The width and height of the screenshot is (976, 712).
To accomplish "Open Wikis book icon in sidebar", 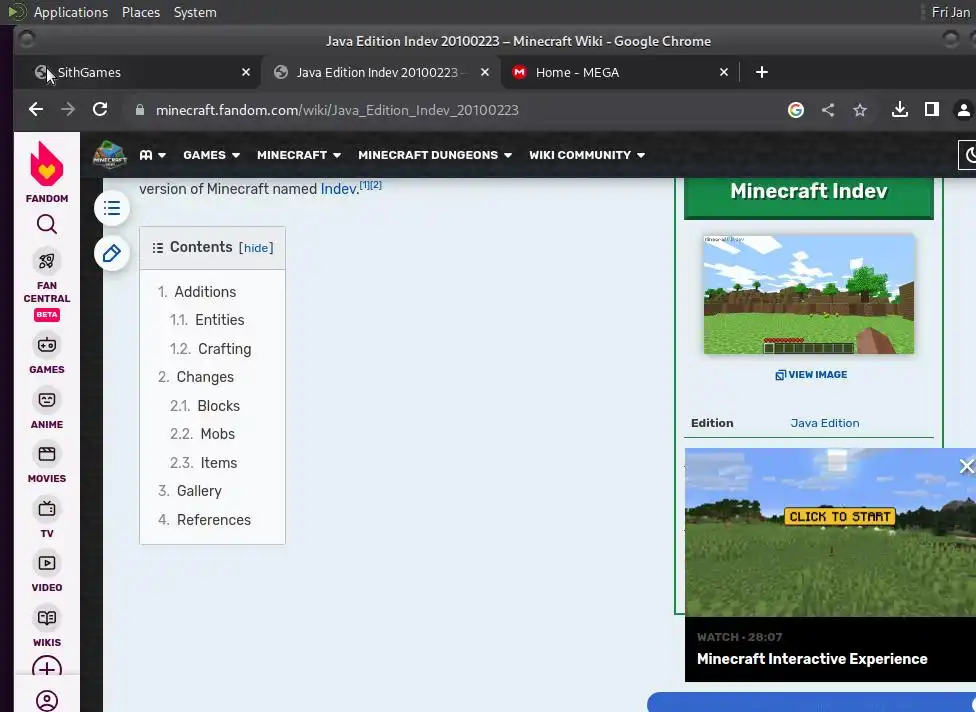I will [x=47, y=617].
